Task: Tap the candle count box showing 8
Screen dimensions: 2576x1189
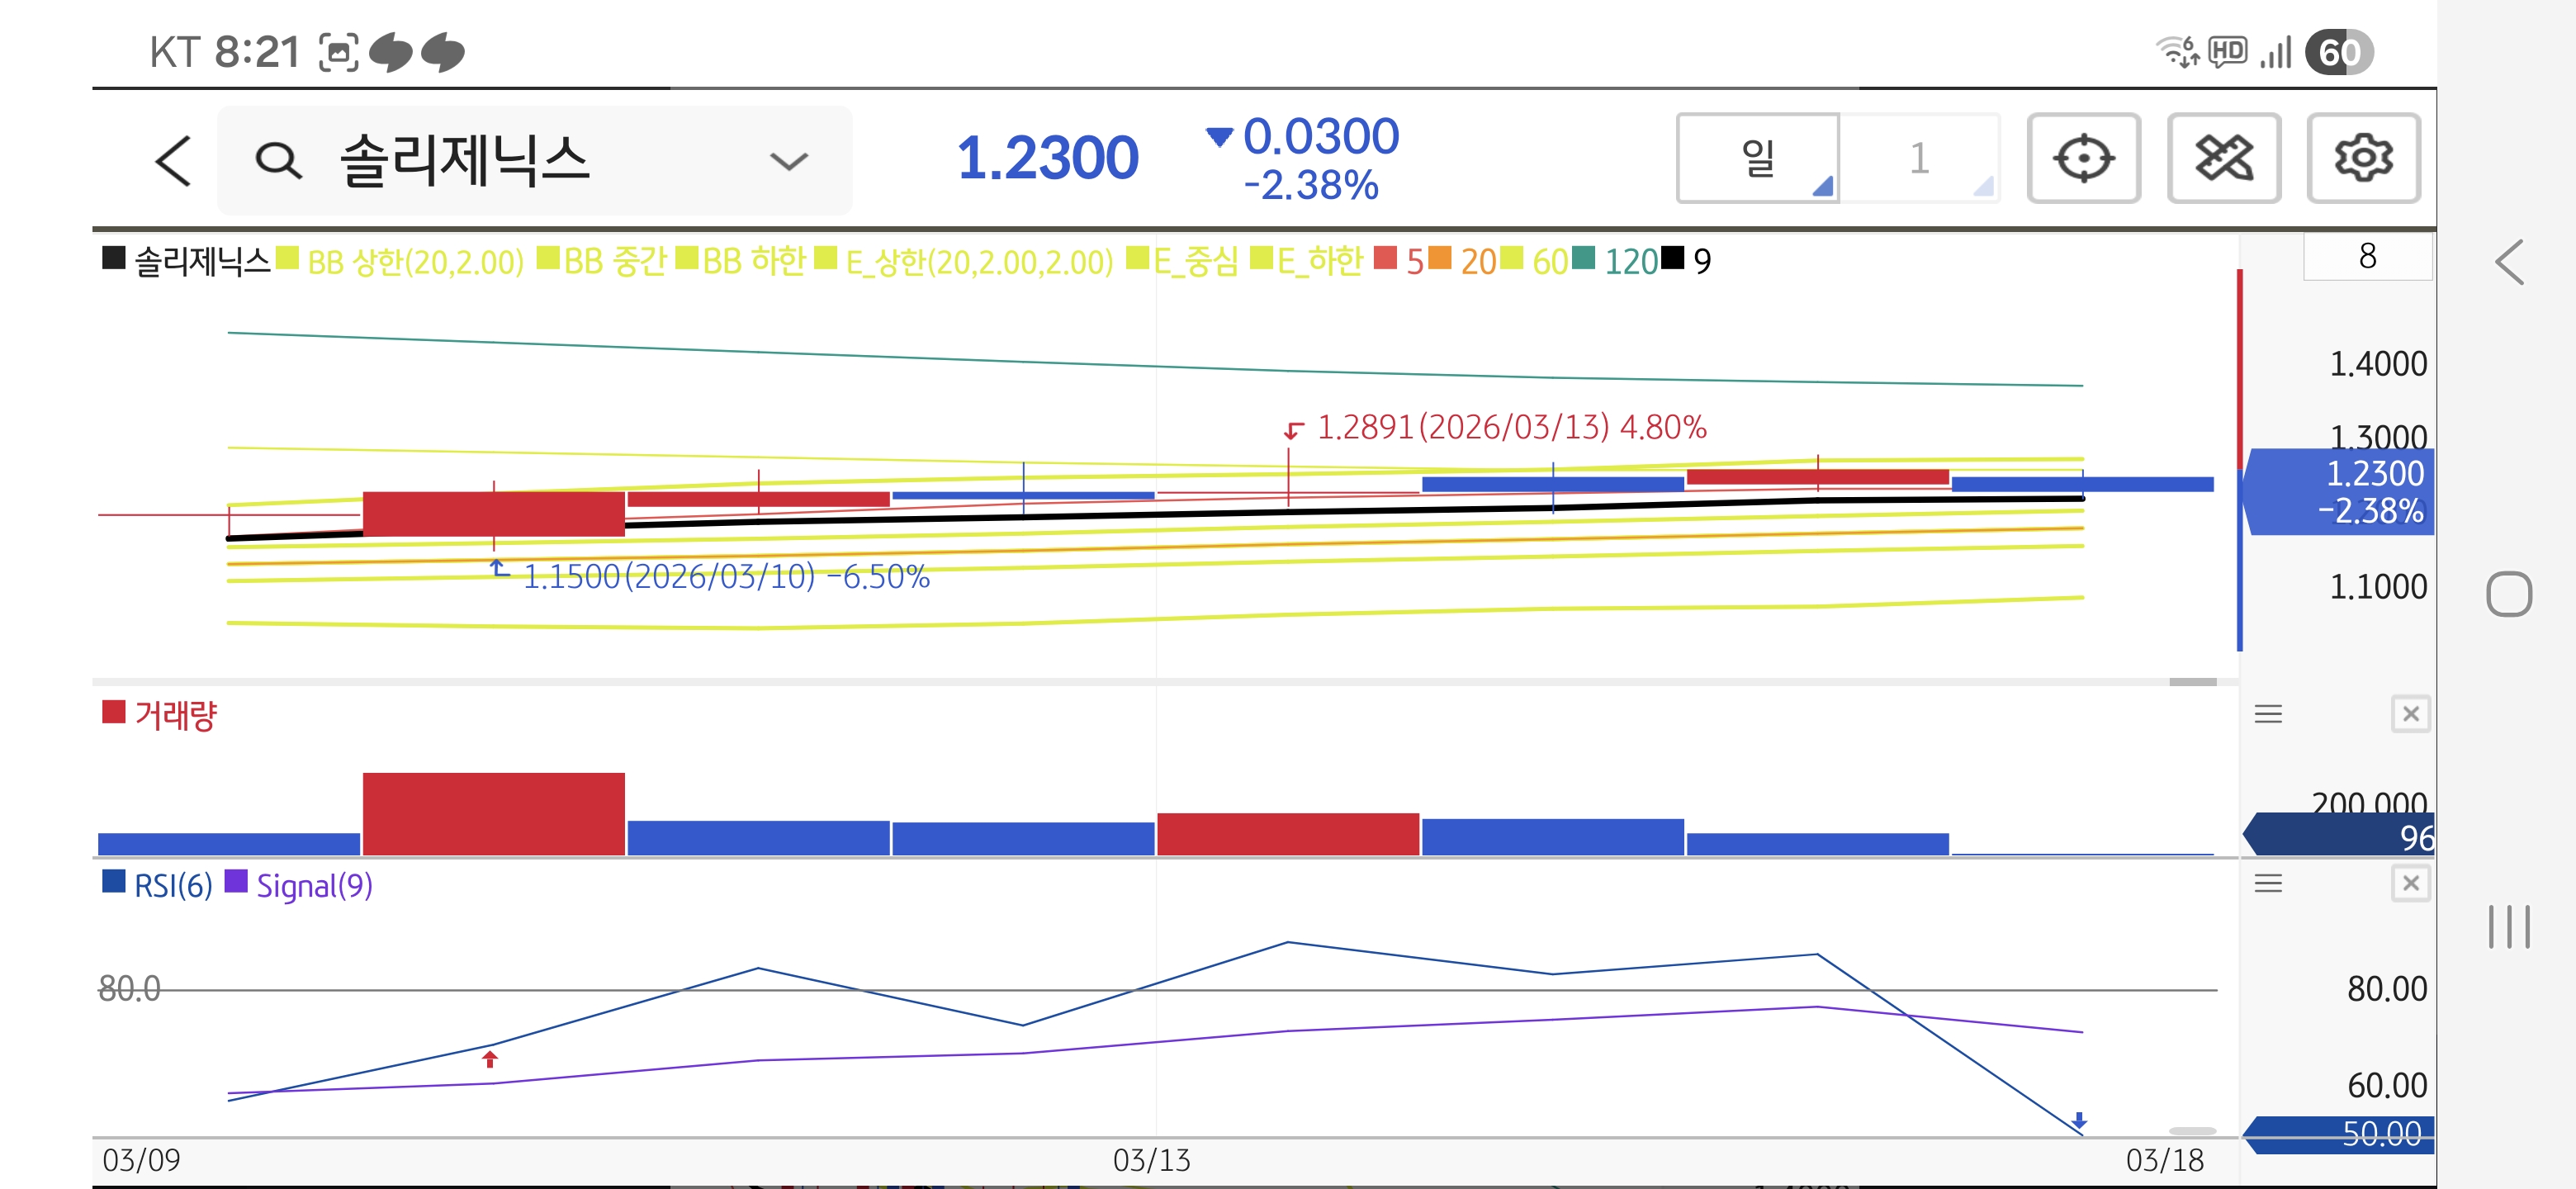Action: coord(2366,257)
